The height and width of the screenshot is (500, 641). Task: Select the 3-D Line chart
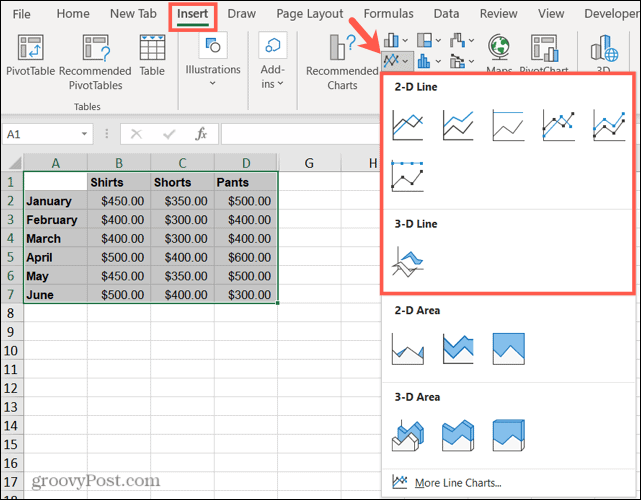pyautogui.click(x=408, y=262)
